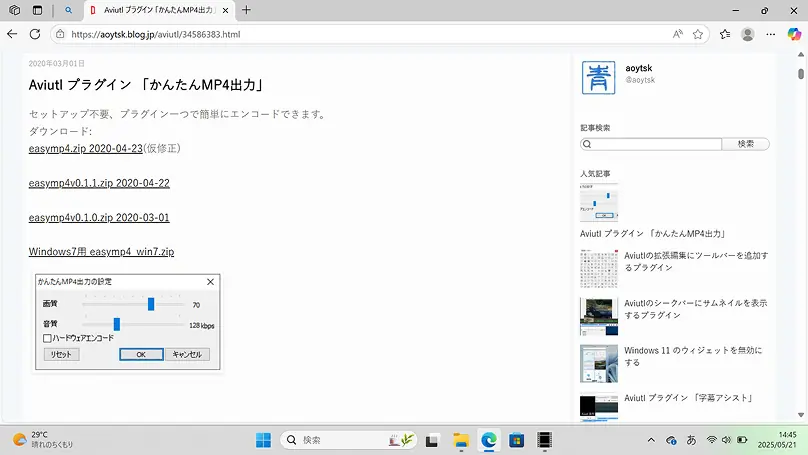View site information lock icon
808x455 pixels.
(x=60, y=34)
